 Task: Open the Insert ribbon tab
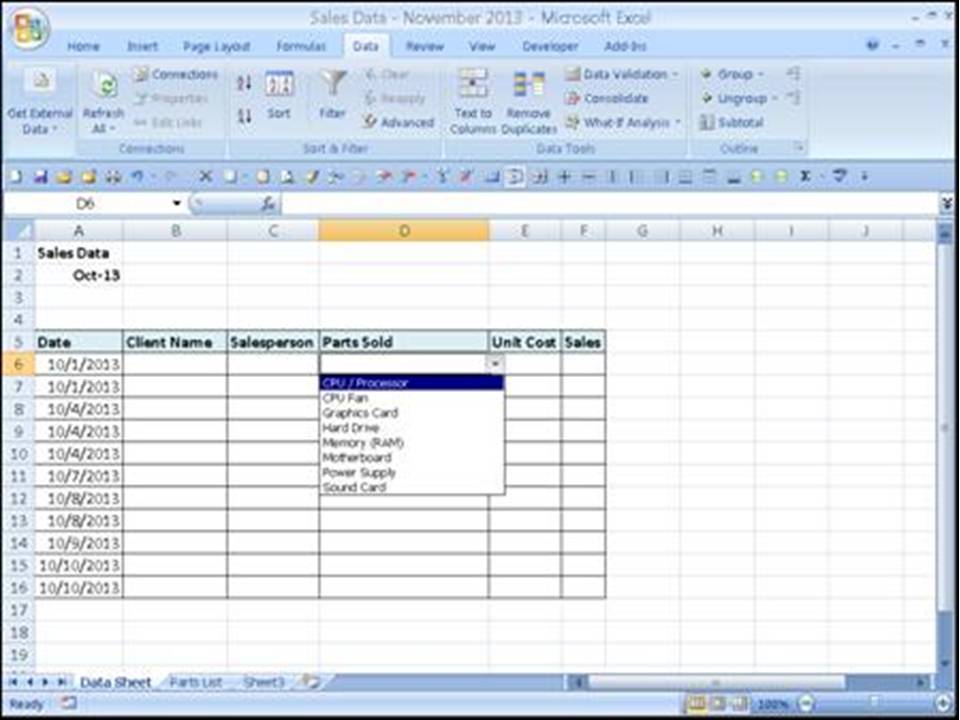pyautogui.click(x=142, y=46)
